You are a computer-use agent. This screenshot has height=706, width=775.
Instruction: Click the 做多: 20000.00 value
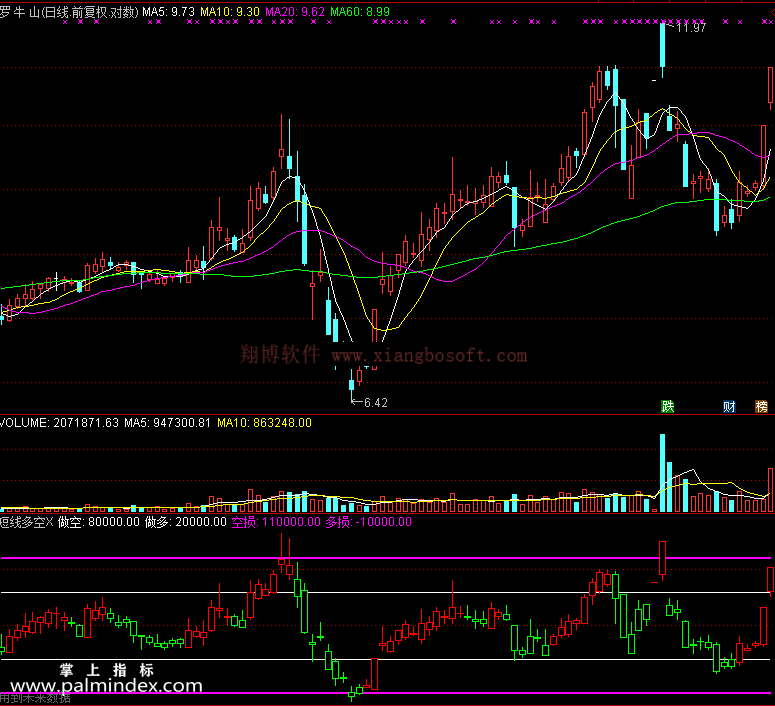(x=186, y=522)
